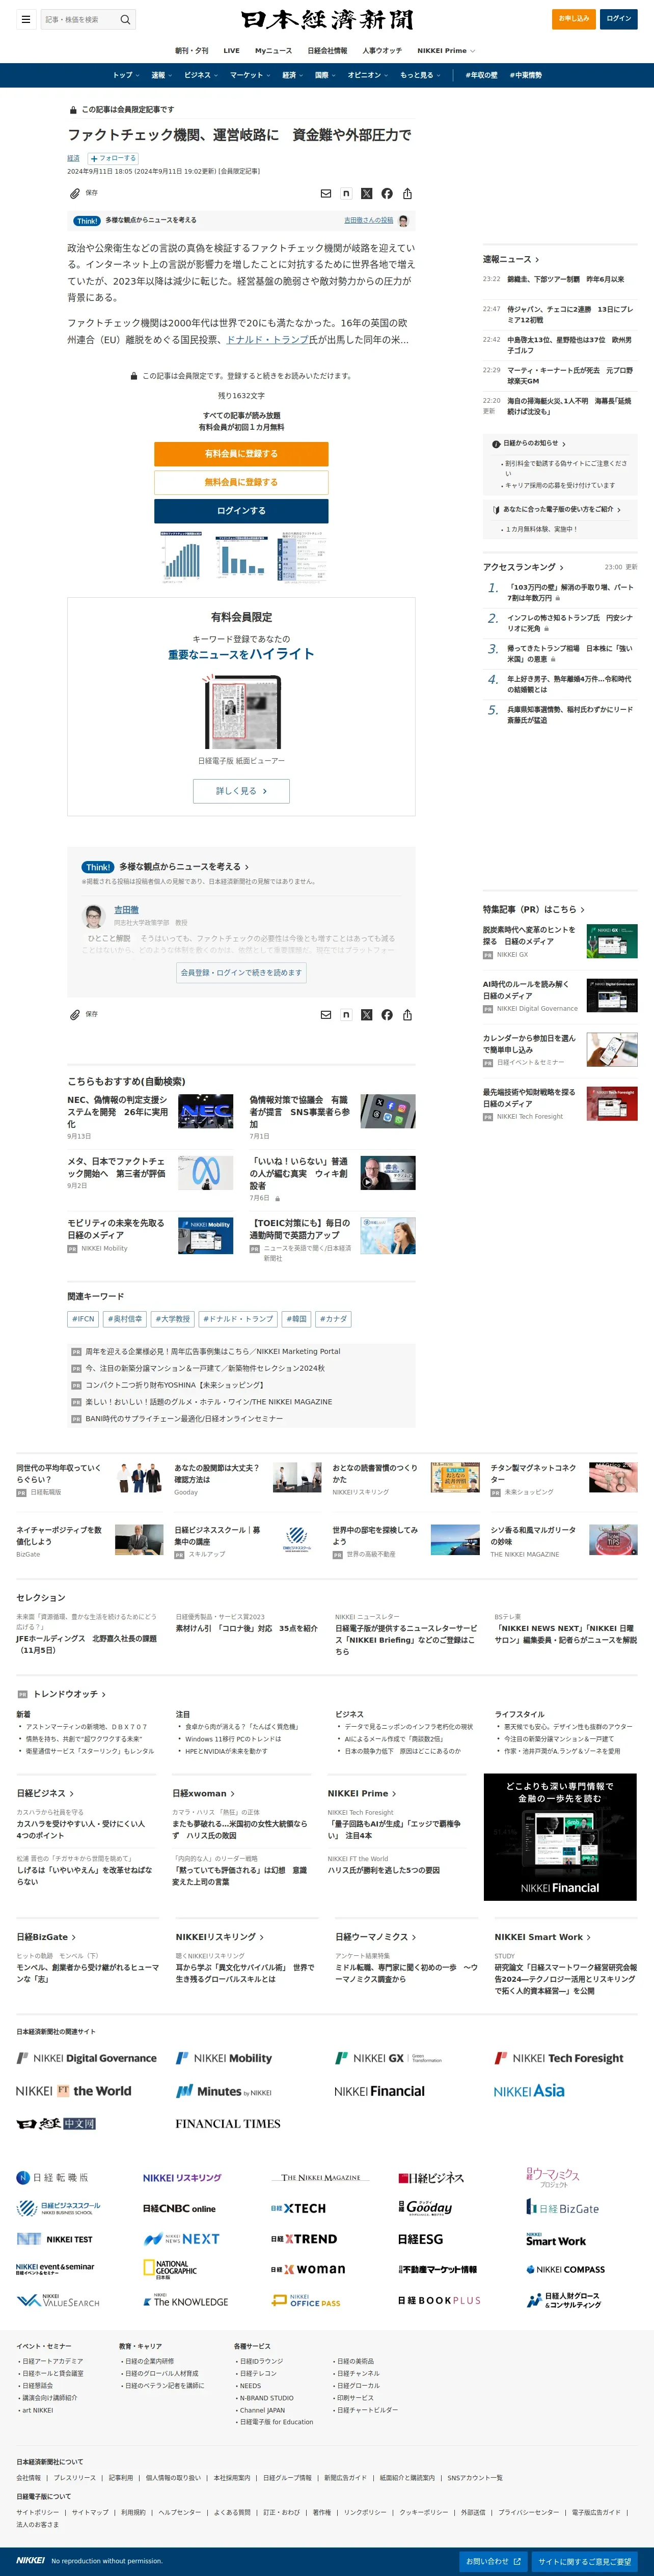
Task: Click the paperclip save icon under the headline
Action: click(74, 193)
